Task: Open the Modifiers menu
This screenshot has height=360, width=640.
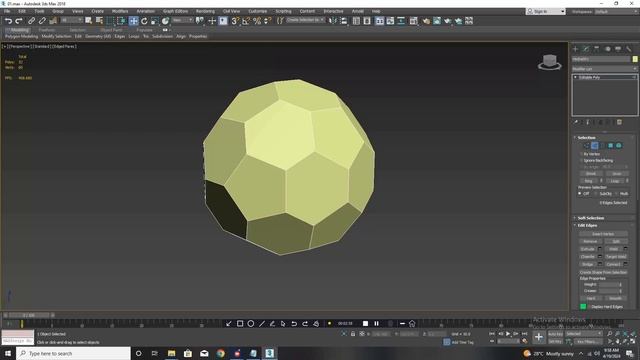Action: click(120, 11)
